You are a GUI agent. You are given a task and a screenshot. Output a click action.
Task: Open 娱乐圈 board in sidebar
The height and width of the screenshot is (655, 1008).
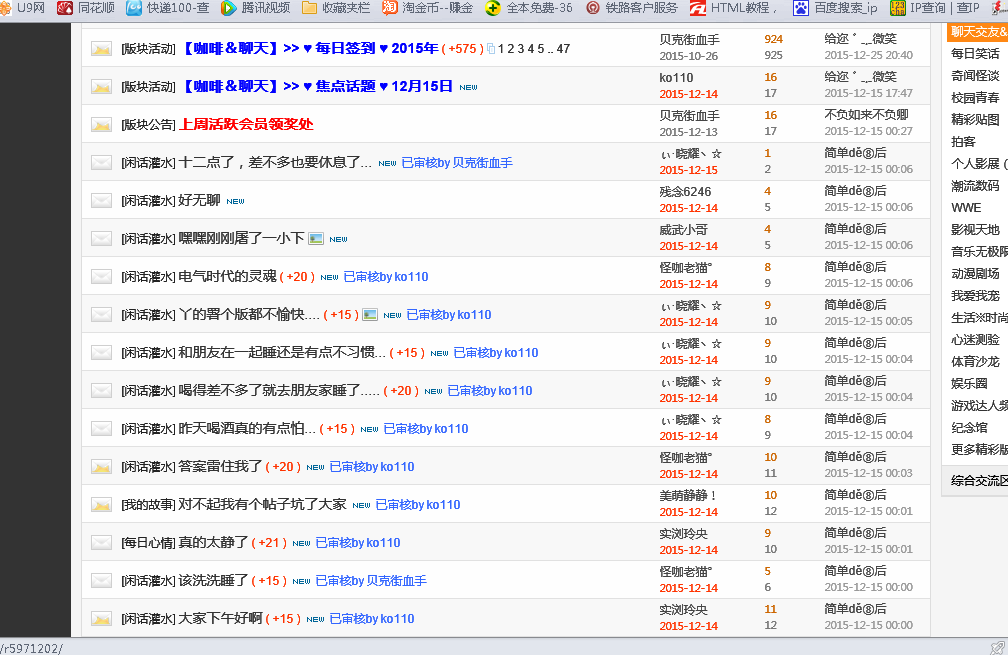[969, 384]
